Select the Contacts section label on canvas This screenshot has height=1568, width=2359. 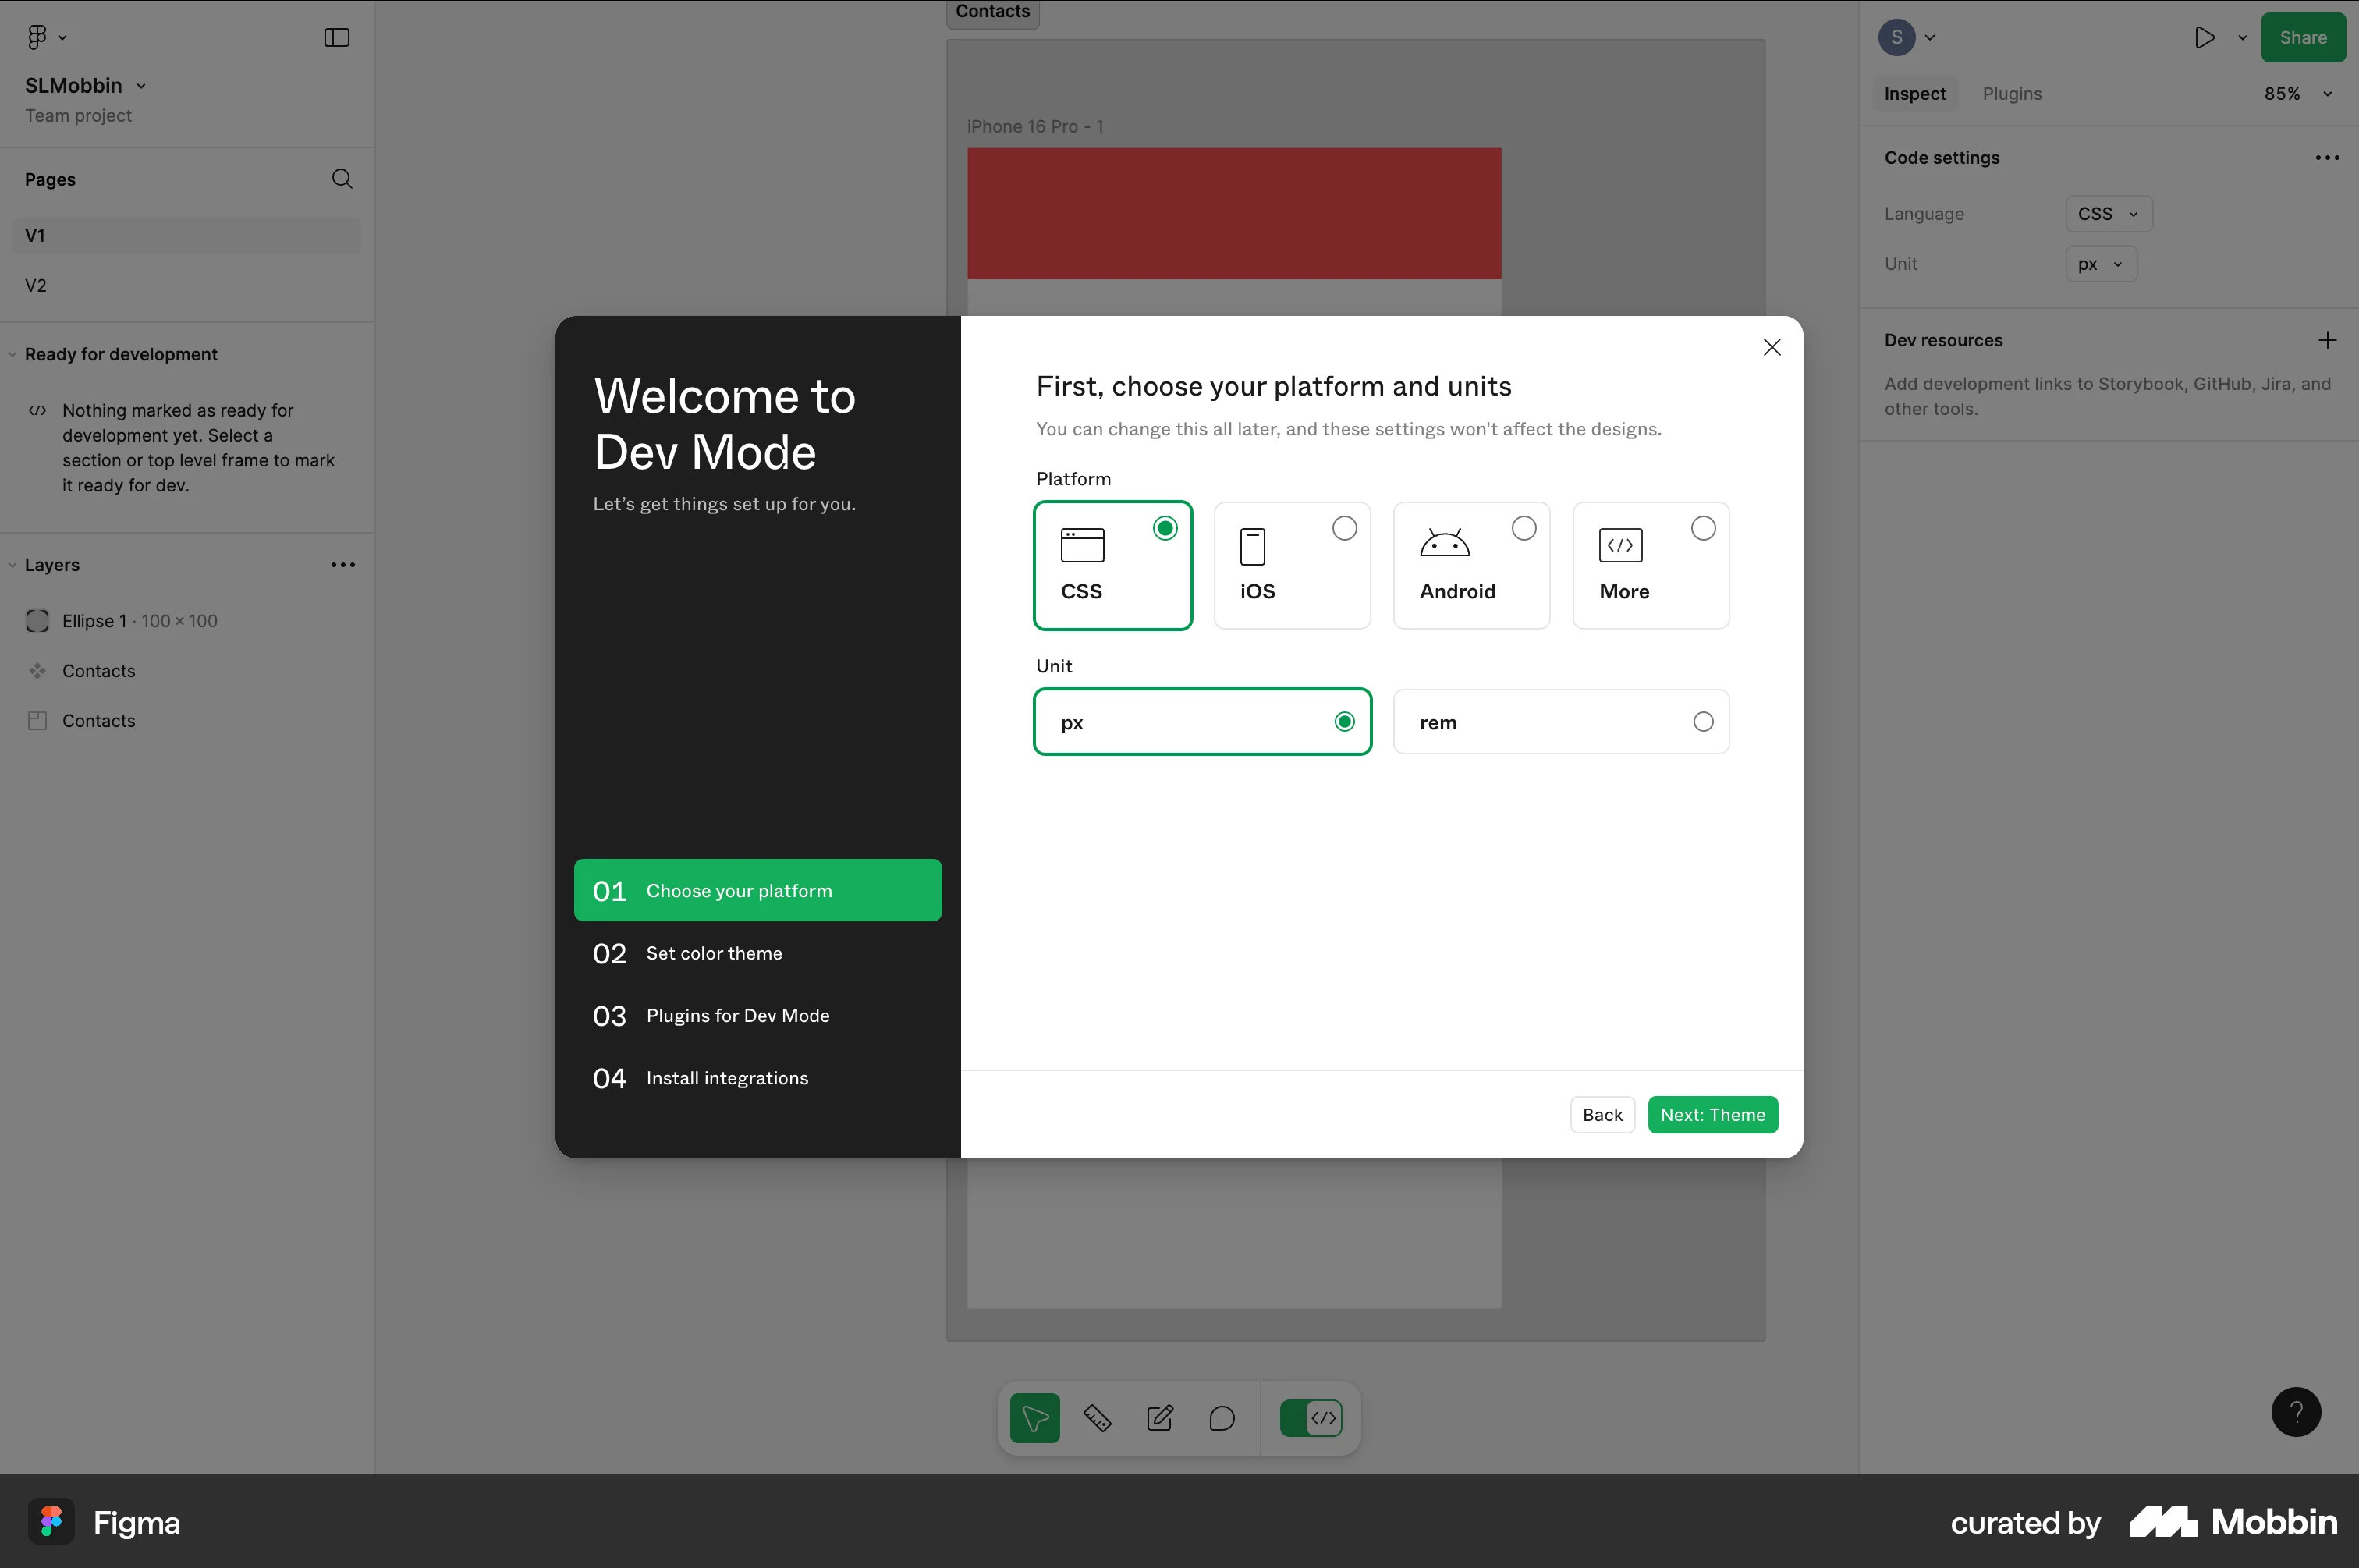(x=992, y=12)
